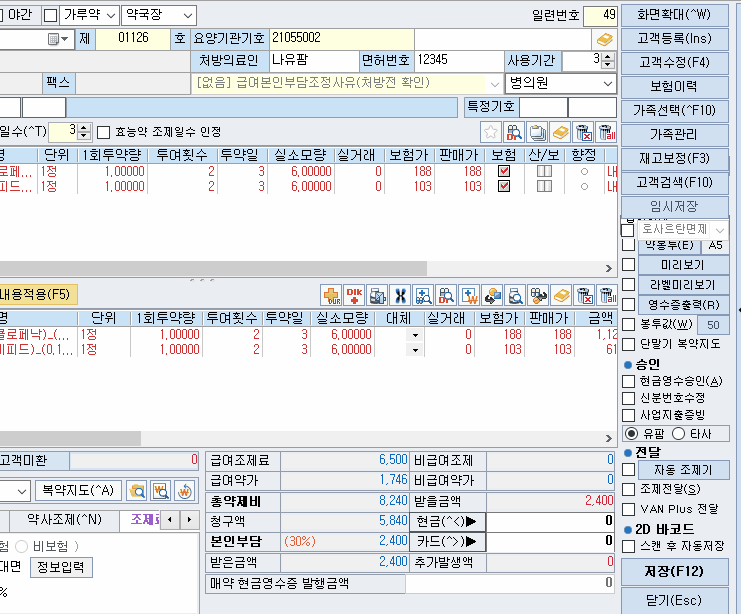Click the folder search icon beside 복약지도
Screen dimensions: 741x614
137,491
